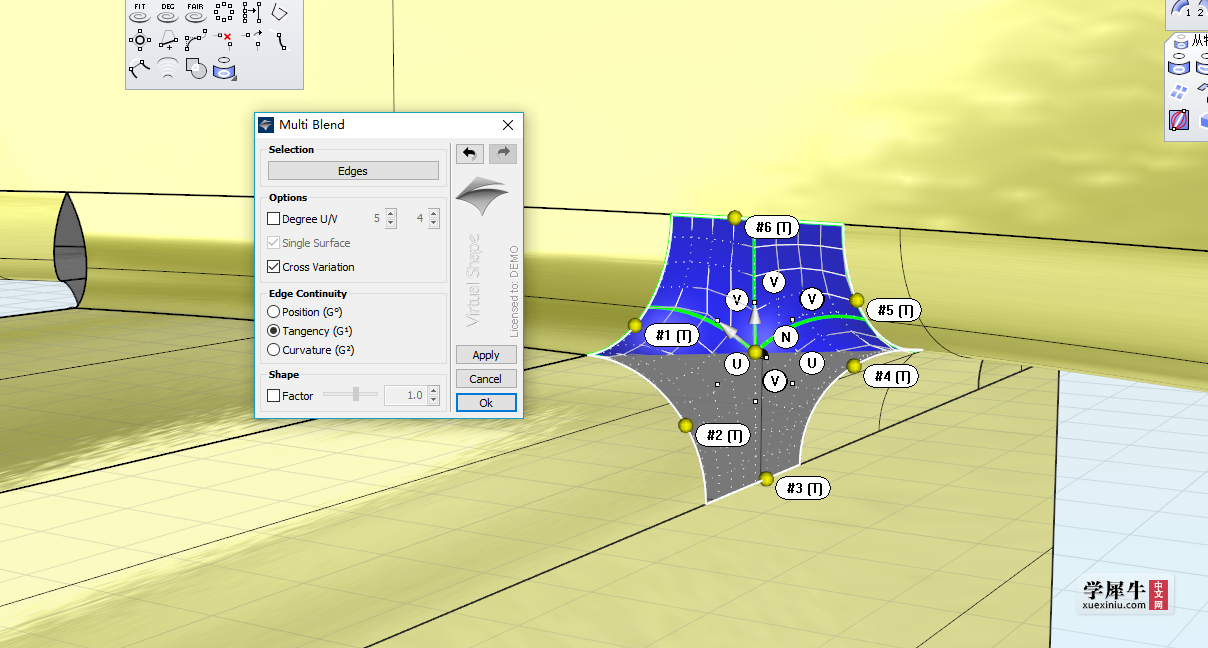Select Tangency (G¹) continuity

(x=274, y=331)
